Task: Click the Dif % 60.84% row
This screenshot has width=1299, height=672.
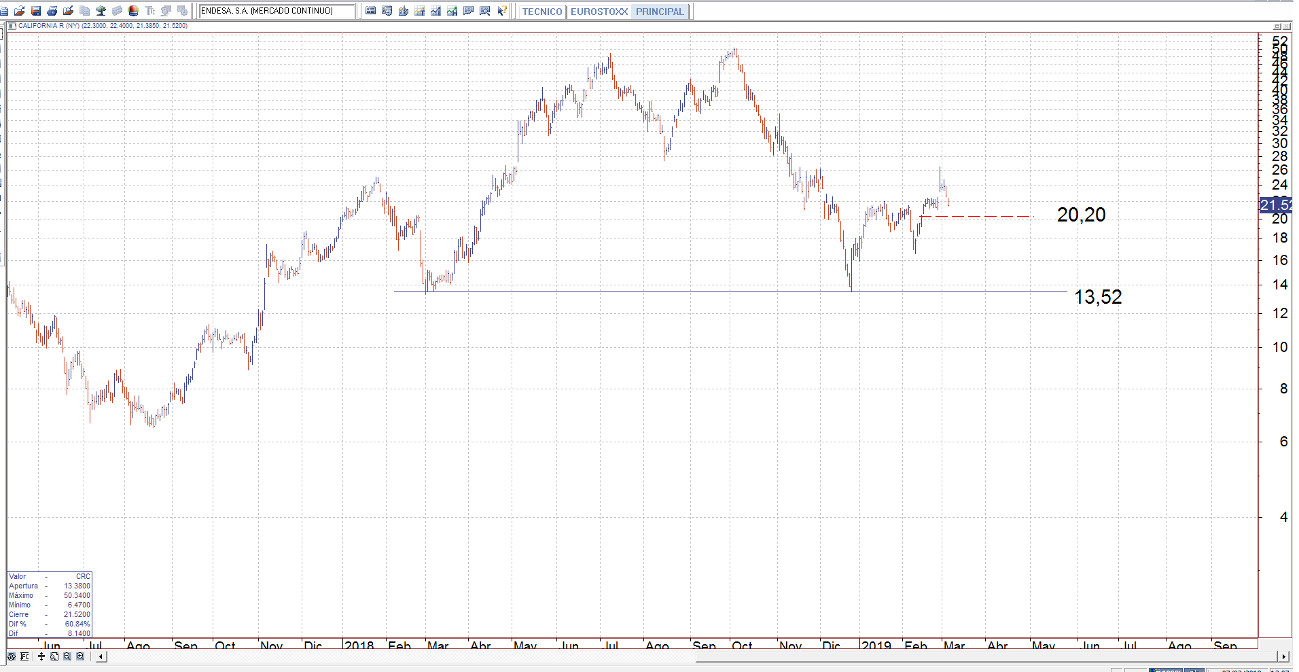Action: coord(50,624)
